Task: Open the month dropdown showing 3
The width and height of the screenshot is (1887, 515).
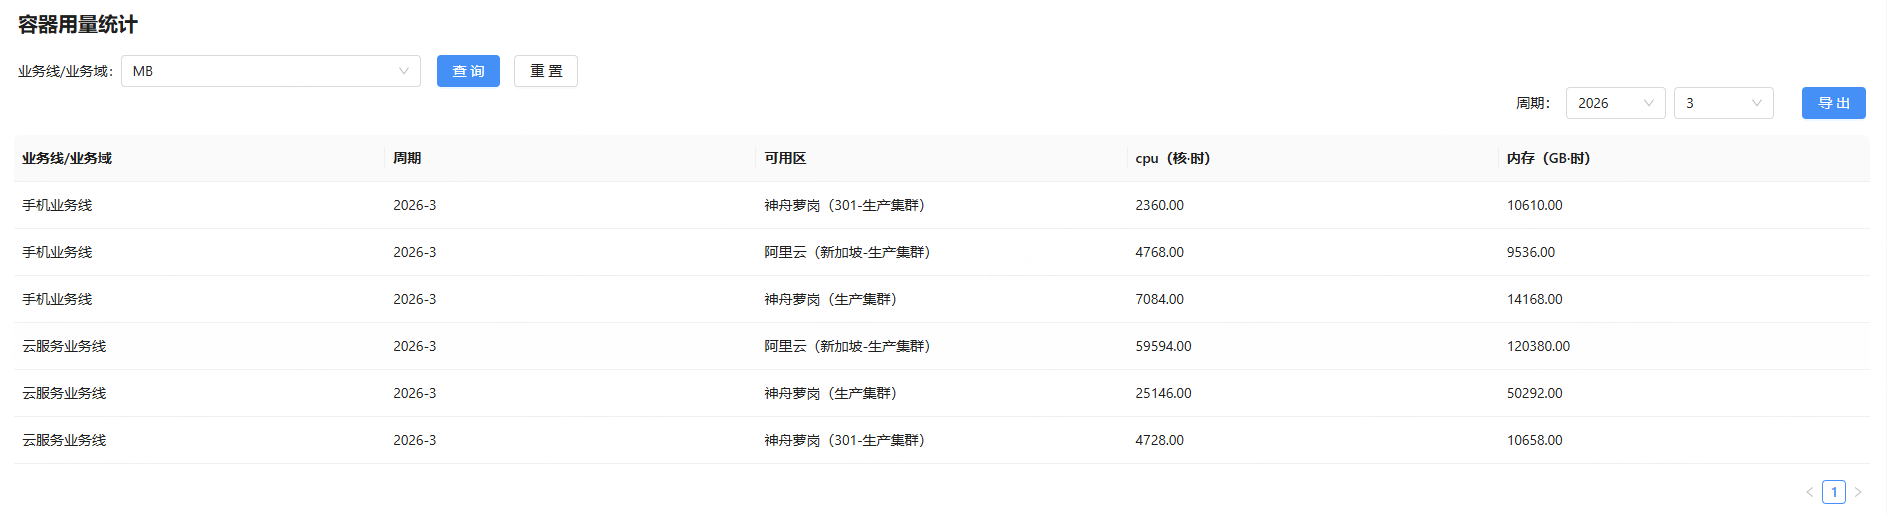Action: pyautogui.click(x=1722, y=103)
